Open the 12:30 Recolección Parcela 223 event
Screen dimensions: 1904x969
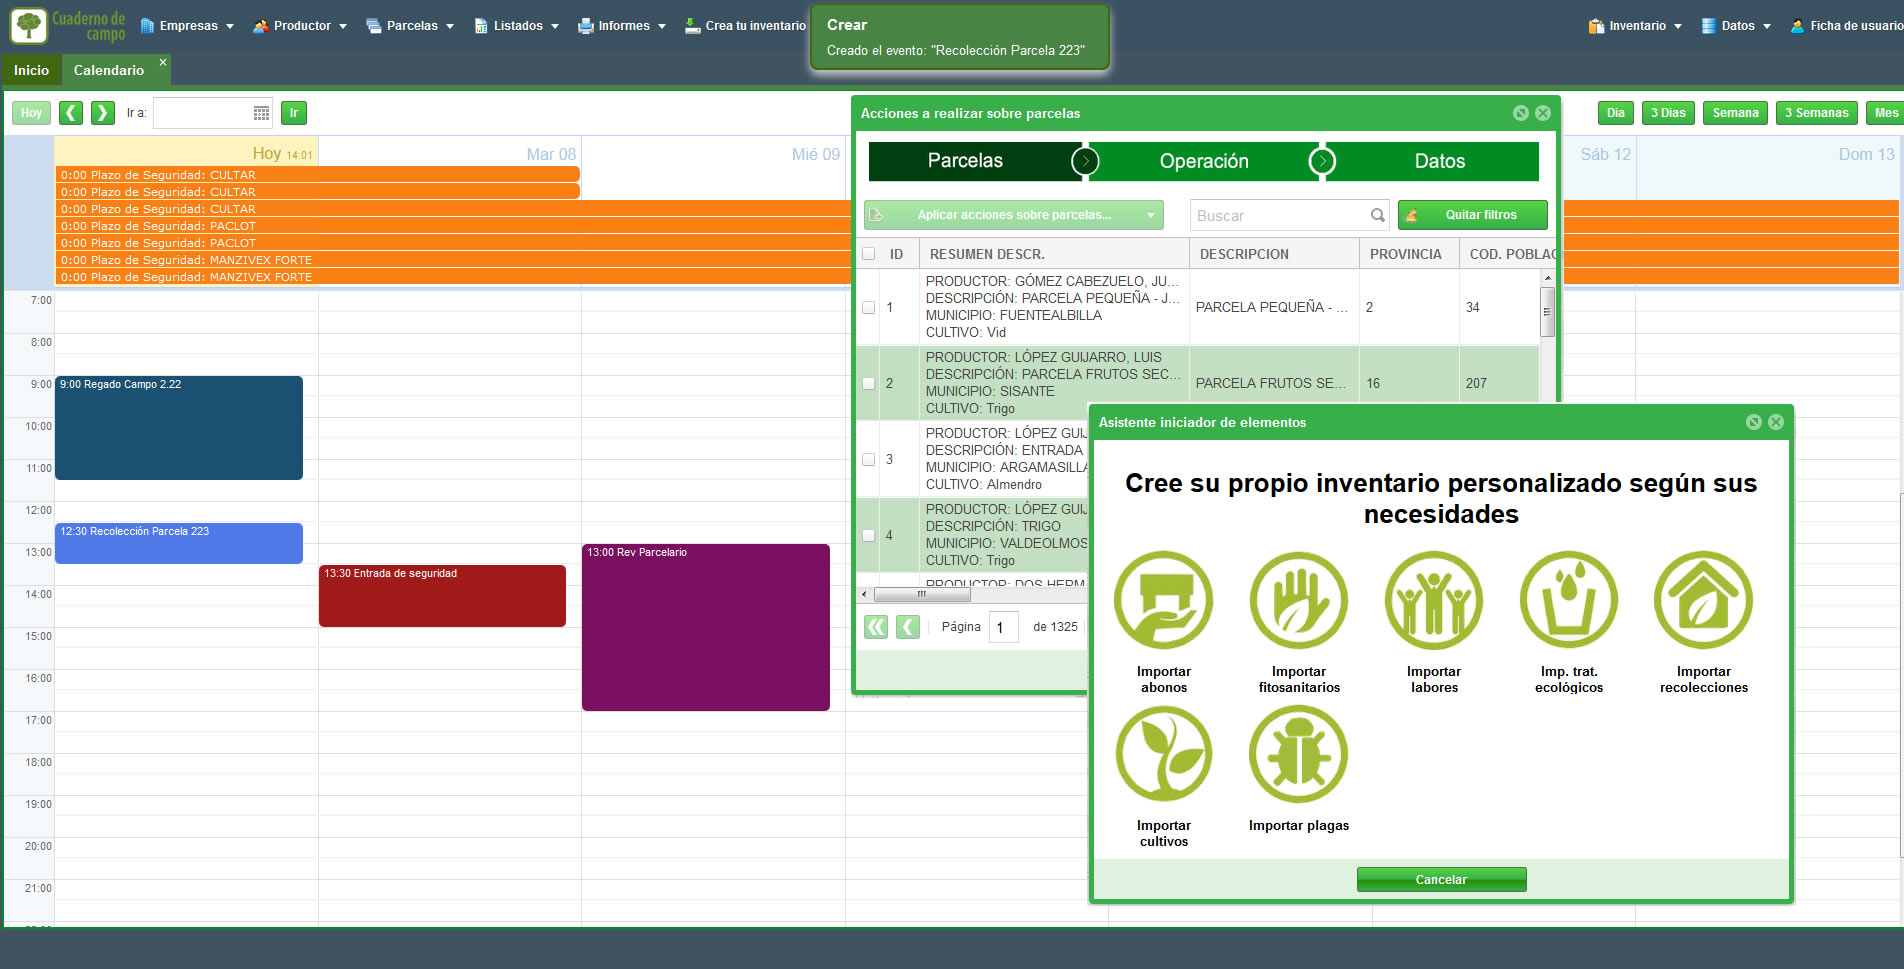tap(179, 543)
